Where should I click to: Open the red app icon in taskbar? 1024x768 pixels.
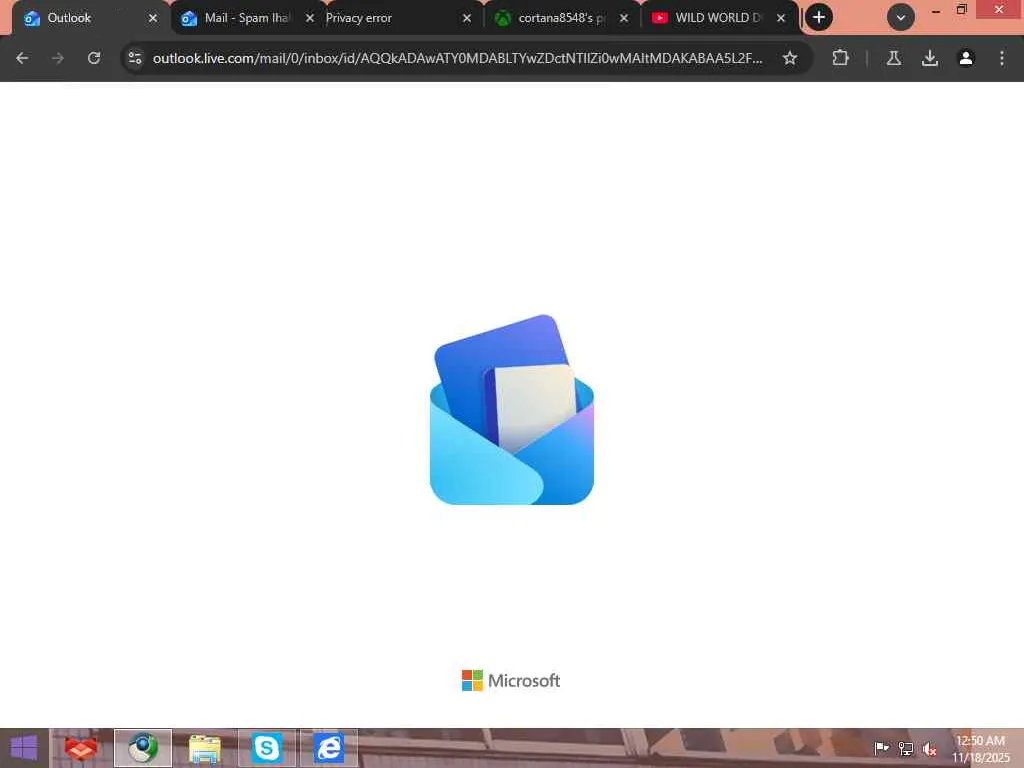(81, 748)
